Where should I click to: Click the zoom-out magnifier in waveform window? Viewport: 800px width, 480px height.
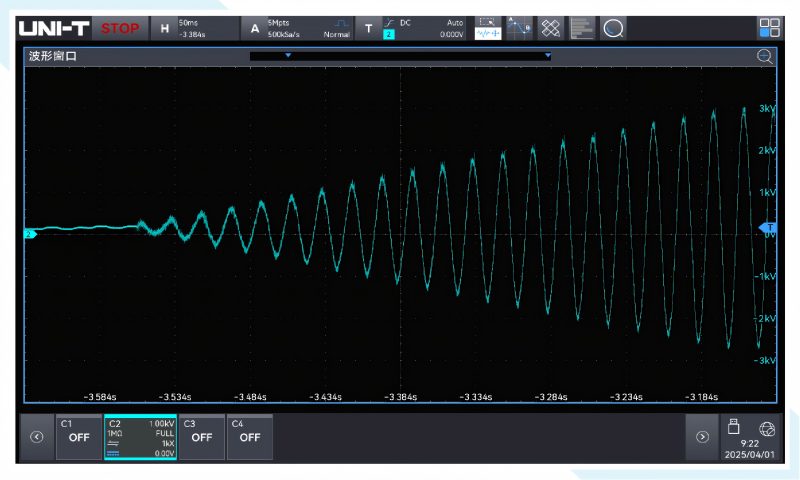click(x=764, y=56)
